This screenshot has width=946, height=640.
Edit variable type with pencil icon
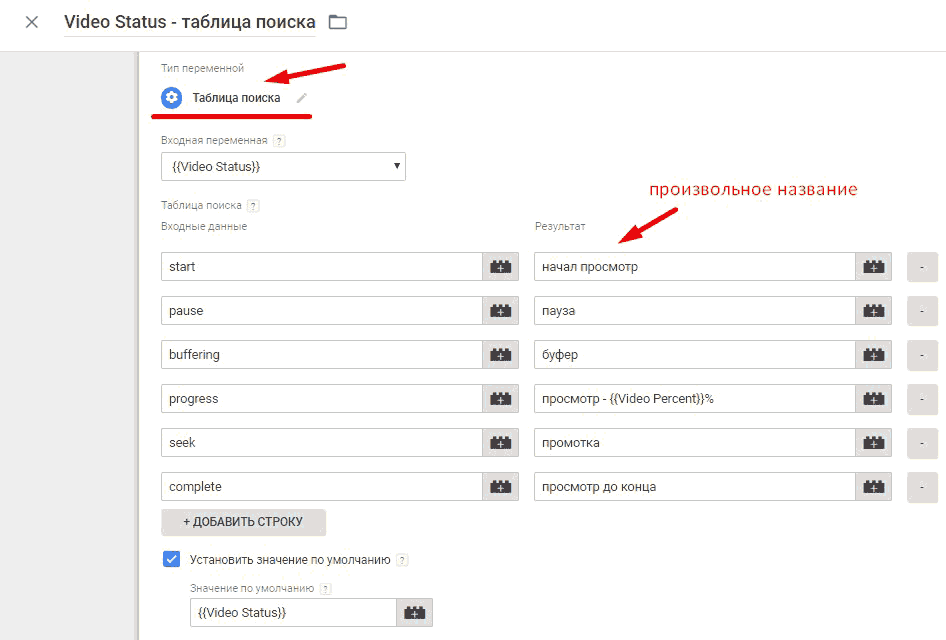[302, 98]
